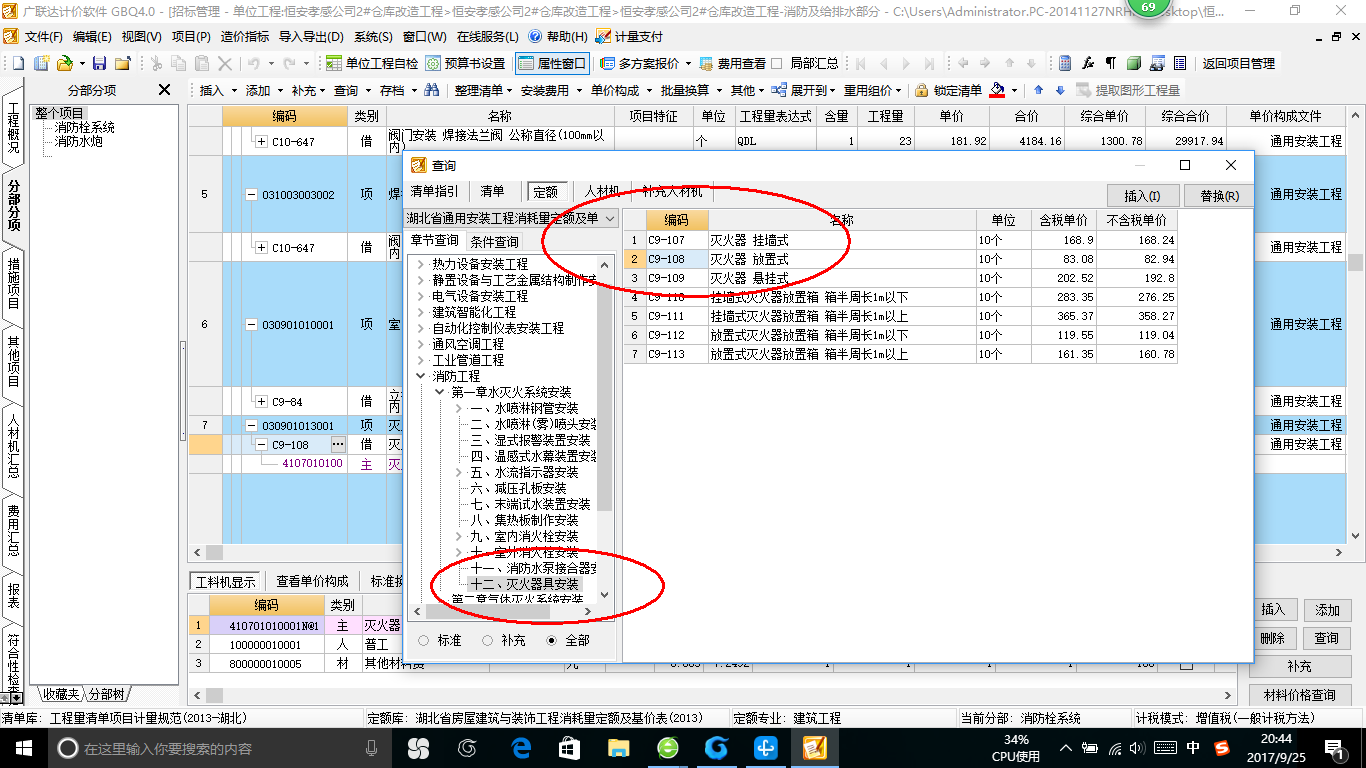Click the 插入(I) button in query dialog
The width and height of the screenshot is (1366, 768).
pyautogui.click(x=1143, y=195)
